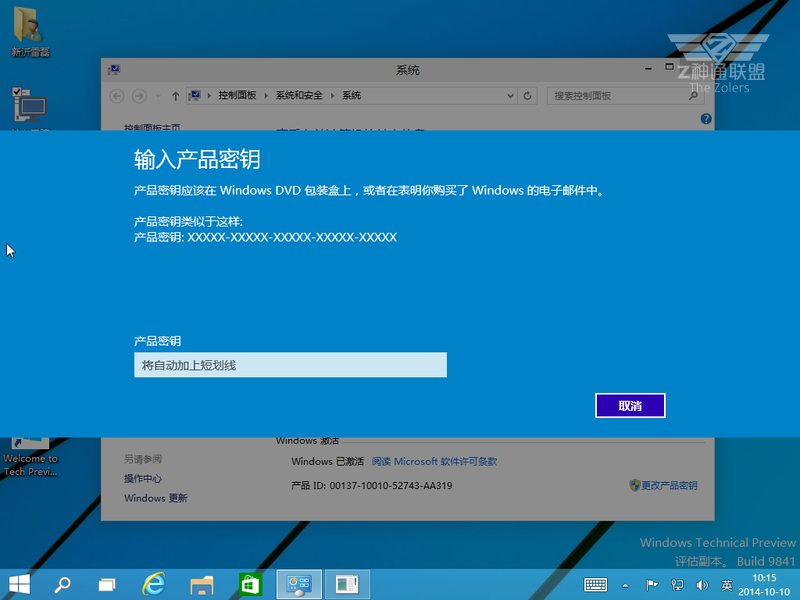Open 阅读 Microsoft 软件许可条款 link

click(x=434, y=461)
